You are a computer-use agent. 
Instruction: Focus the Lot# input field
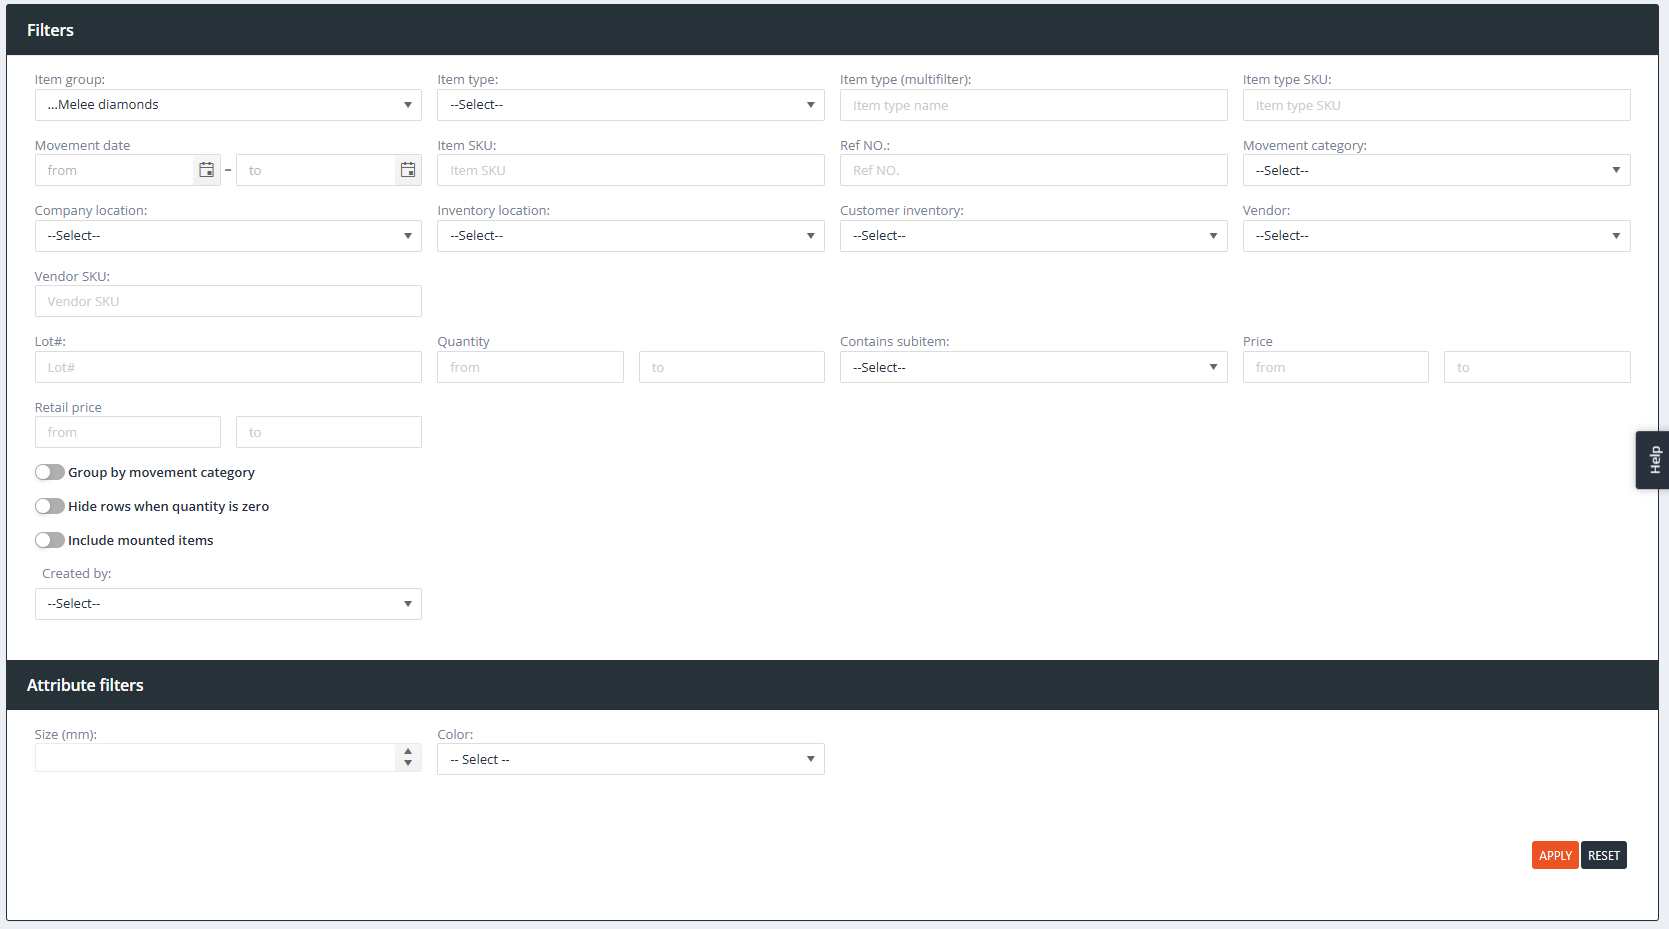228,367
